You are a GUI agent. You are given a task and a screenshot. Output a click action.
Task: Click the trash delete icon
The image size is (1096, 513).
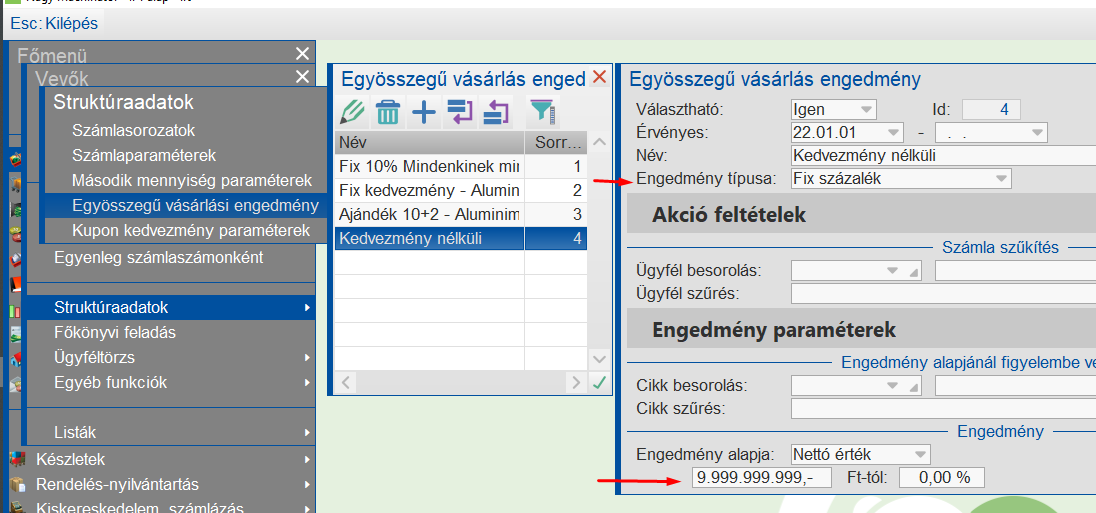387,112
